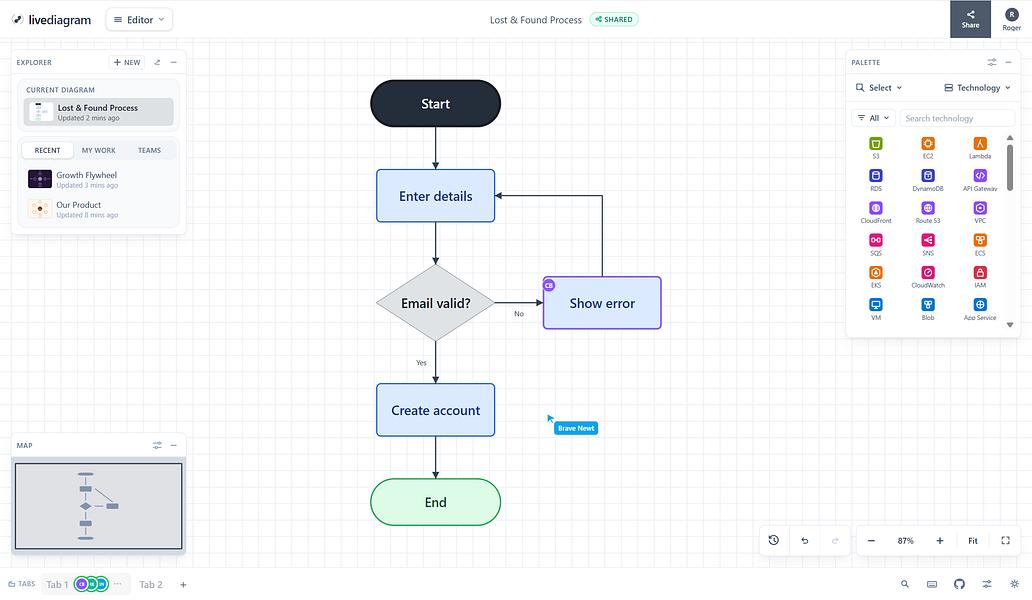This screenshot has width=1032, height=600.
Task: Open the All filter dropdown
Action: click(x=873, y=118)
